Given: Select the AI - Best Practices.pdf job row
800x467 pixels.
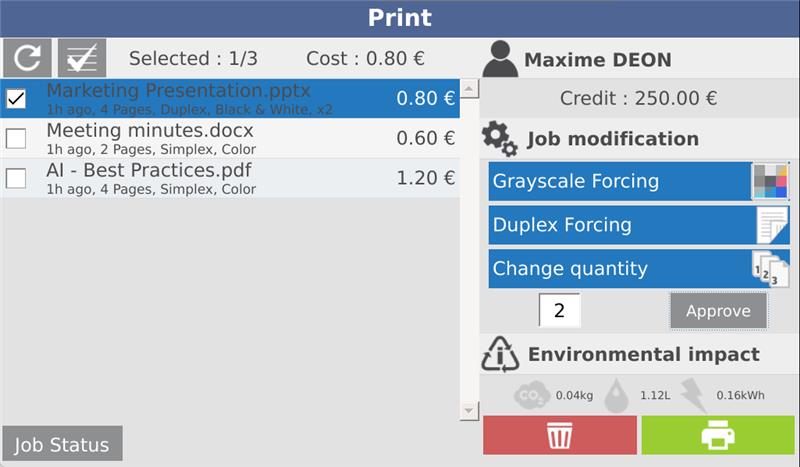Looking at the screenshot, I should (230, 178).
